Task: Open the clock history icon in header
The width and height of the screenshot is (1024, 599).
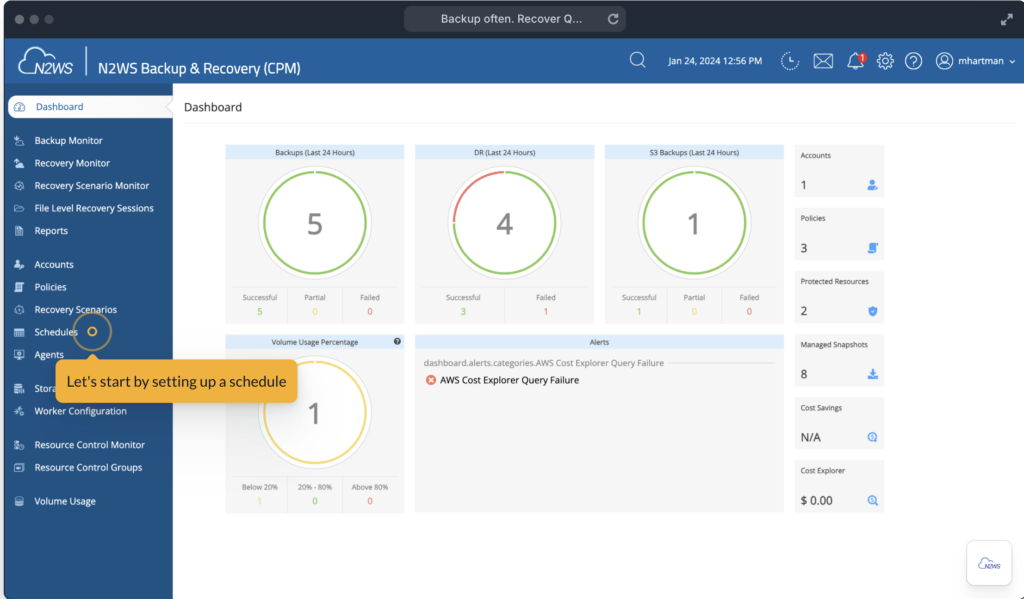Action: click(790, 61)
